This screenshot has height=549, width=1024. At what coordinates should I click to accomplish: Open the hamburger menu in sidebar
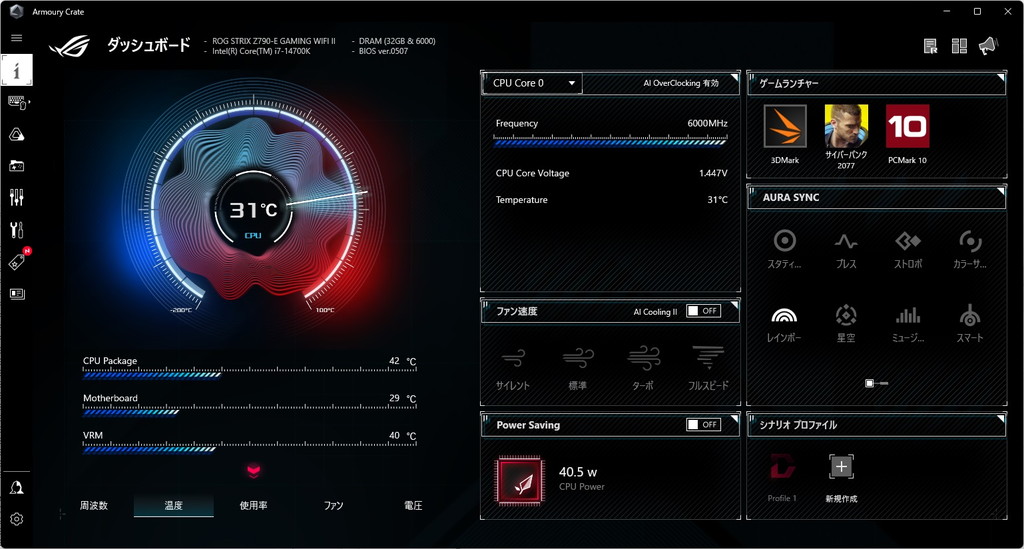pos(16,38)
